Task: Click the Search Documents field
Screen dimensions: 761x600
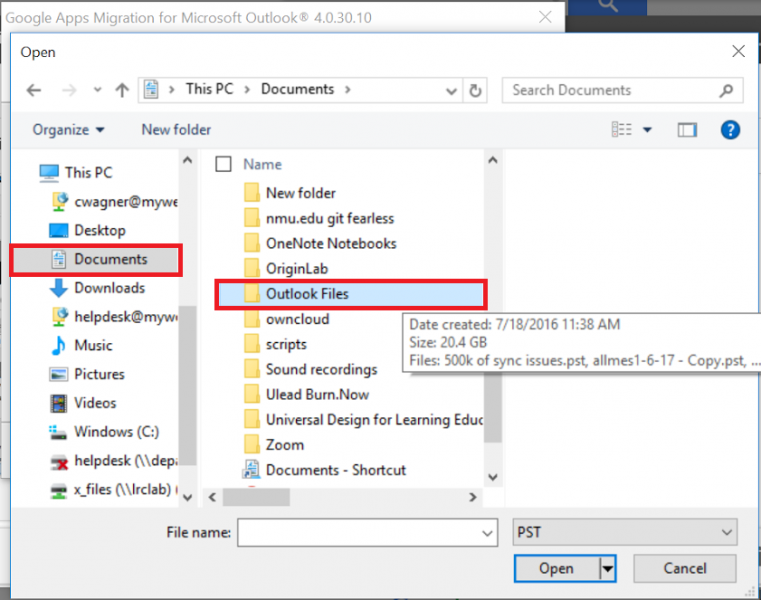Action: [622, 90]
